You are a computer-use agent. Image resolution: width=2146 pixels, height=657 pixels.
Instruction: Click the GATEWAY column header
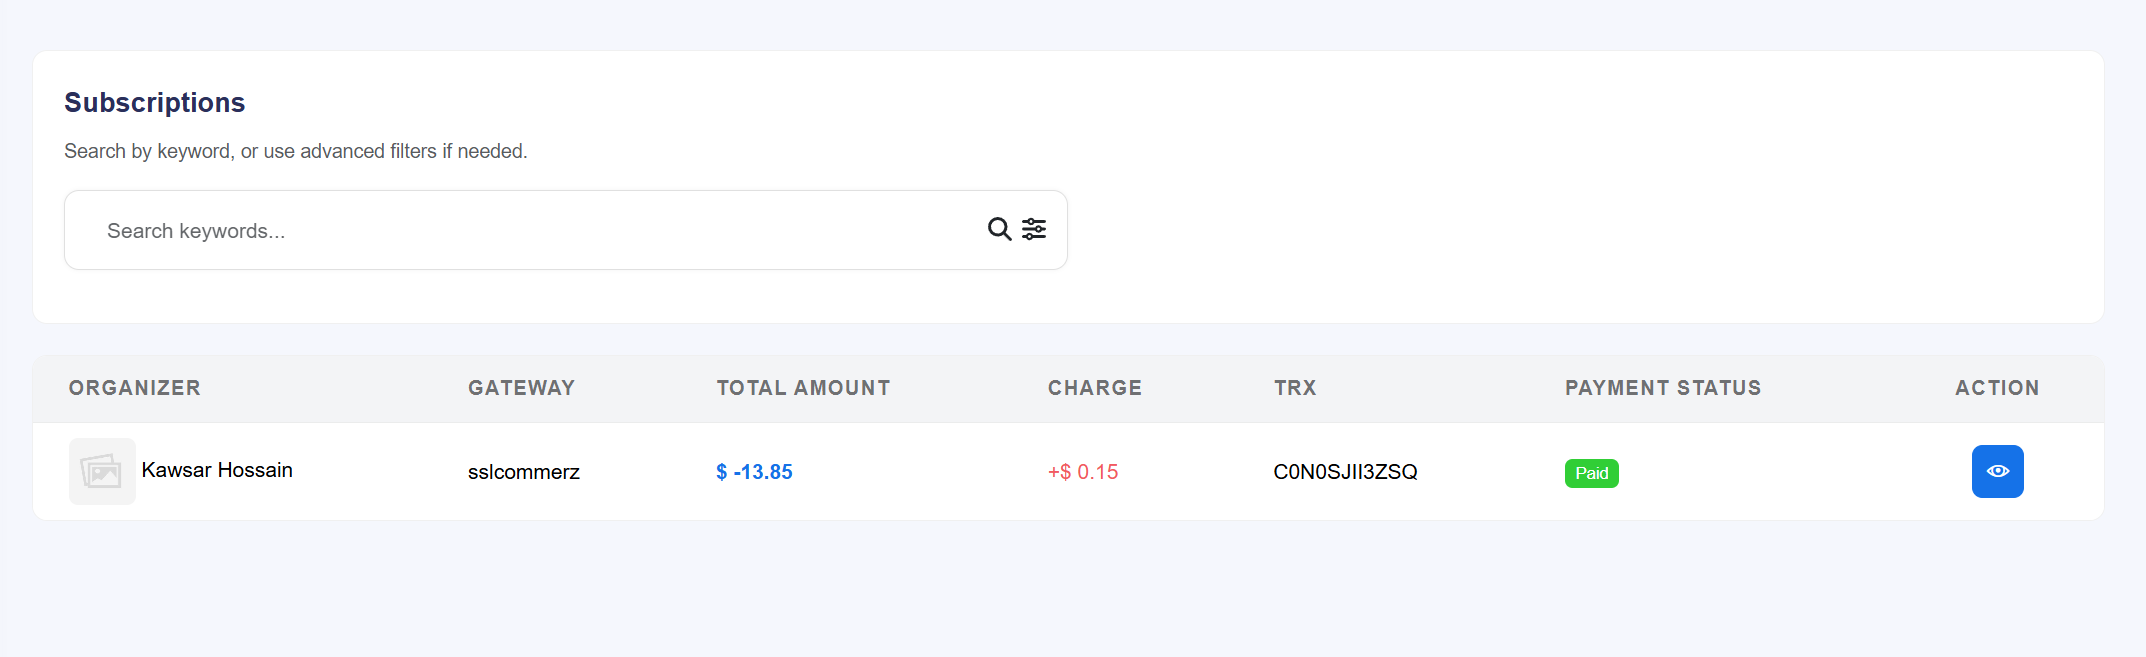521,388
